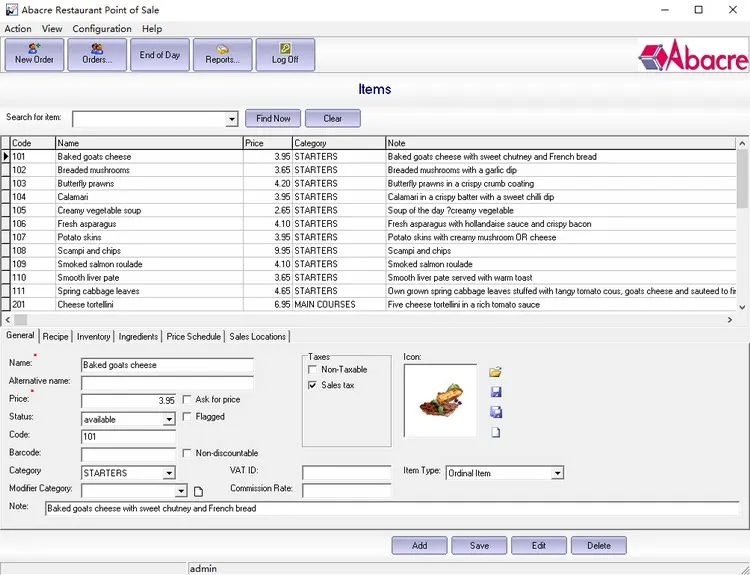Select the Breaded mushrooms row
Image resolution: width=750 pixels, height=575 pixels.
(x=368, y=170)
